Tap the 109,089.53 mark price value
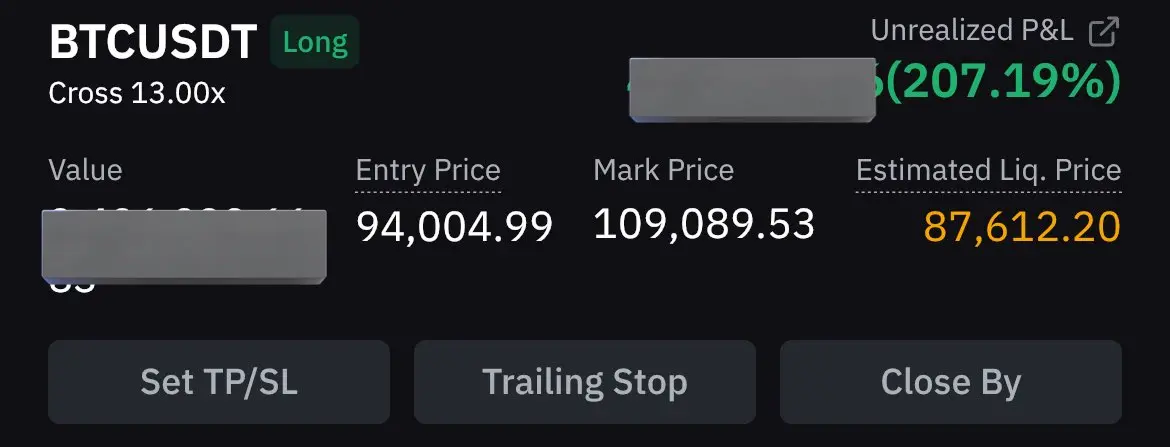The height and width of the screenshot is (447, 1170). [704, 225]
